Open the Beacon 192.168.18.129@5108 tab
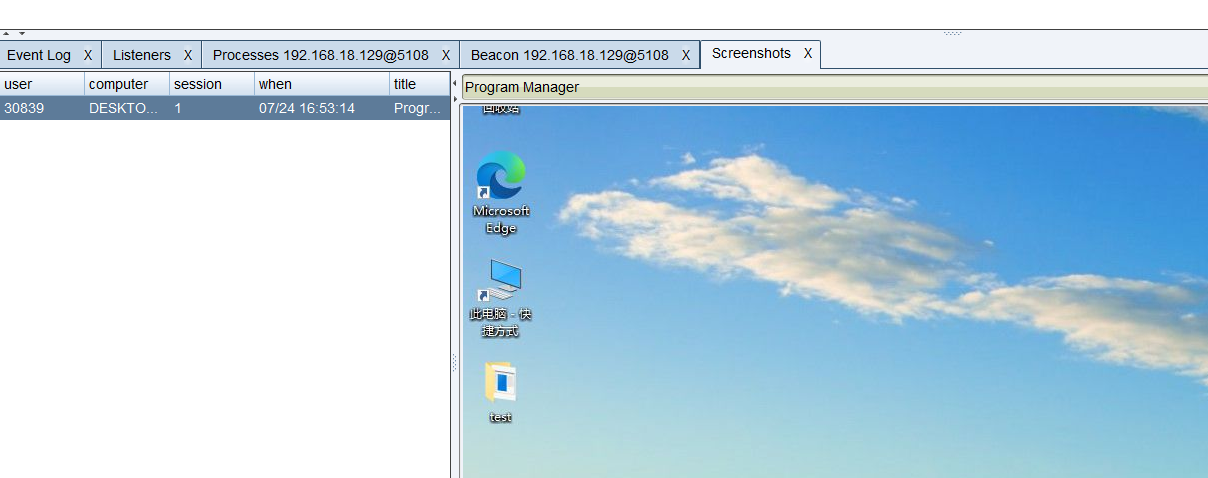The height and width of the screenshot is (478, 1208). click(570, 55)
